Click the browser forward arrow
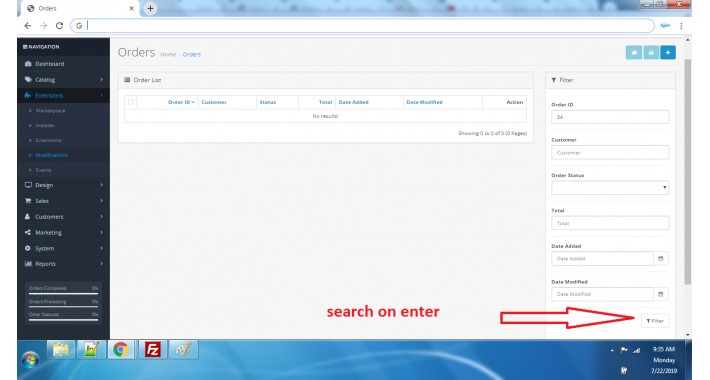This screenshot has width=710, height=380. pyautogui.click(x=43, y=26)
